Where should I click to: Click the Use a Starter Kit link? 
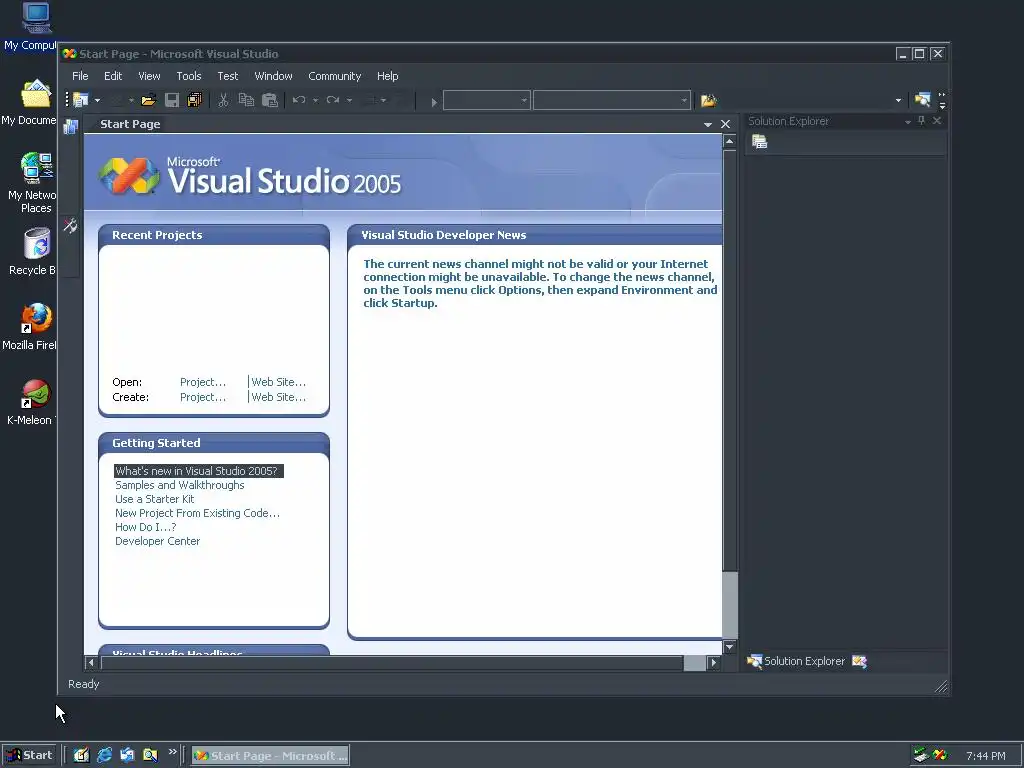[x=155, y=499]
